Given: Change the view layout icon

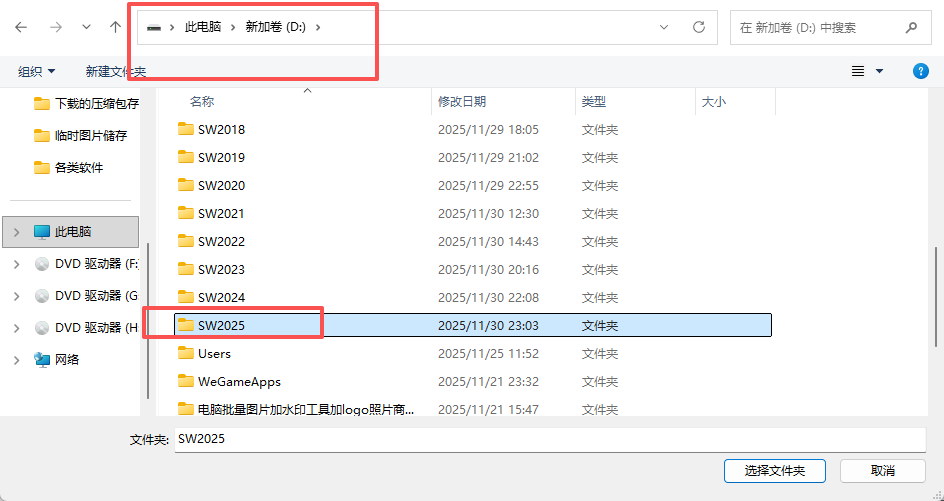Looking at the screenshot, I should click(x=858, y=71).
